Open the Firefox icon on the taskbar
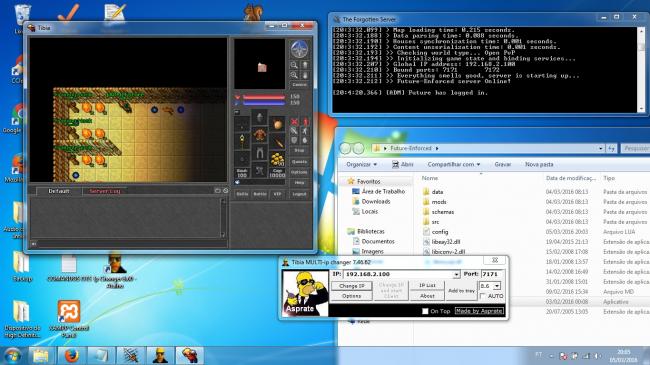The height and width of the screenshot is (365, 650). (x=71, y=355)
